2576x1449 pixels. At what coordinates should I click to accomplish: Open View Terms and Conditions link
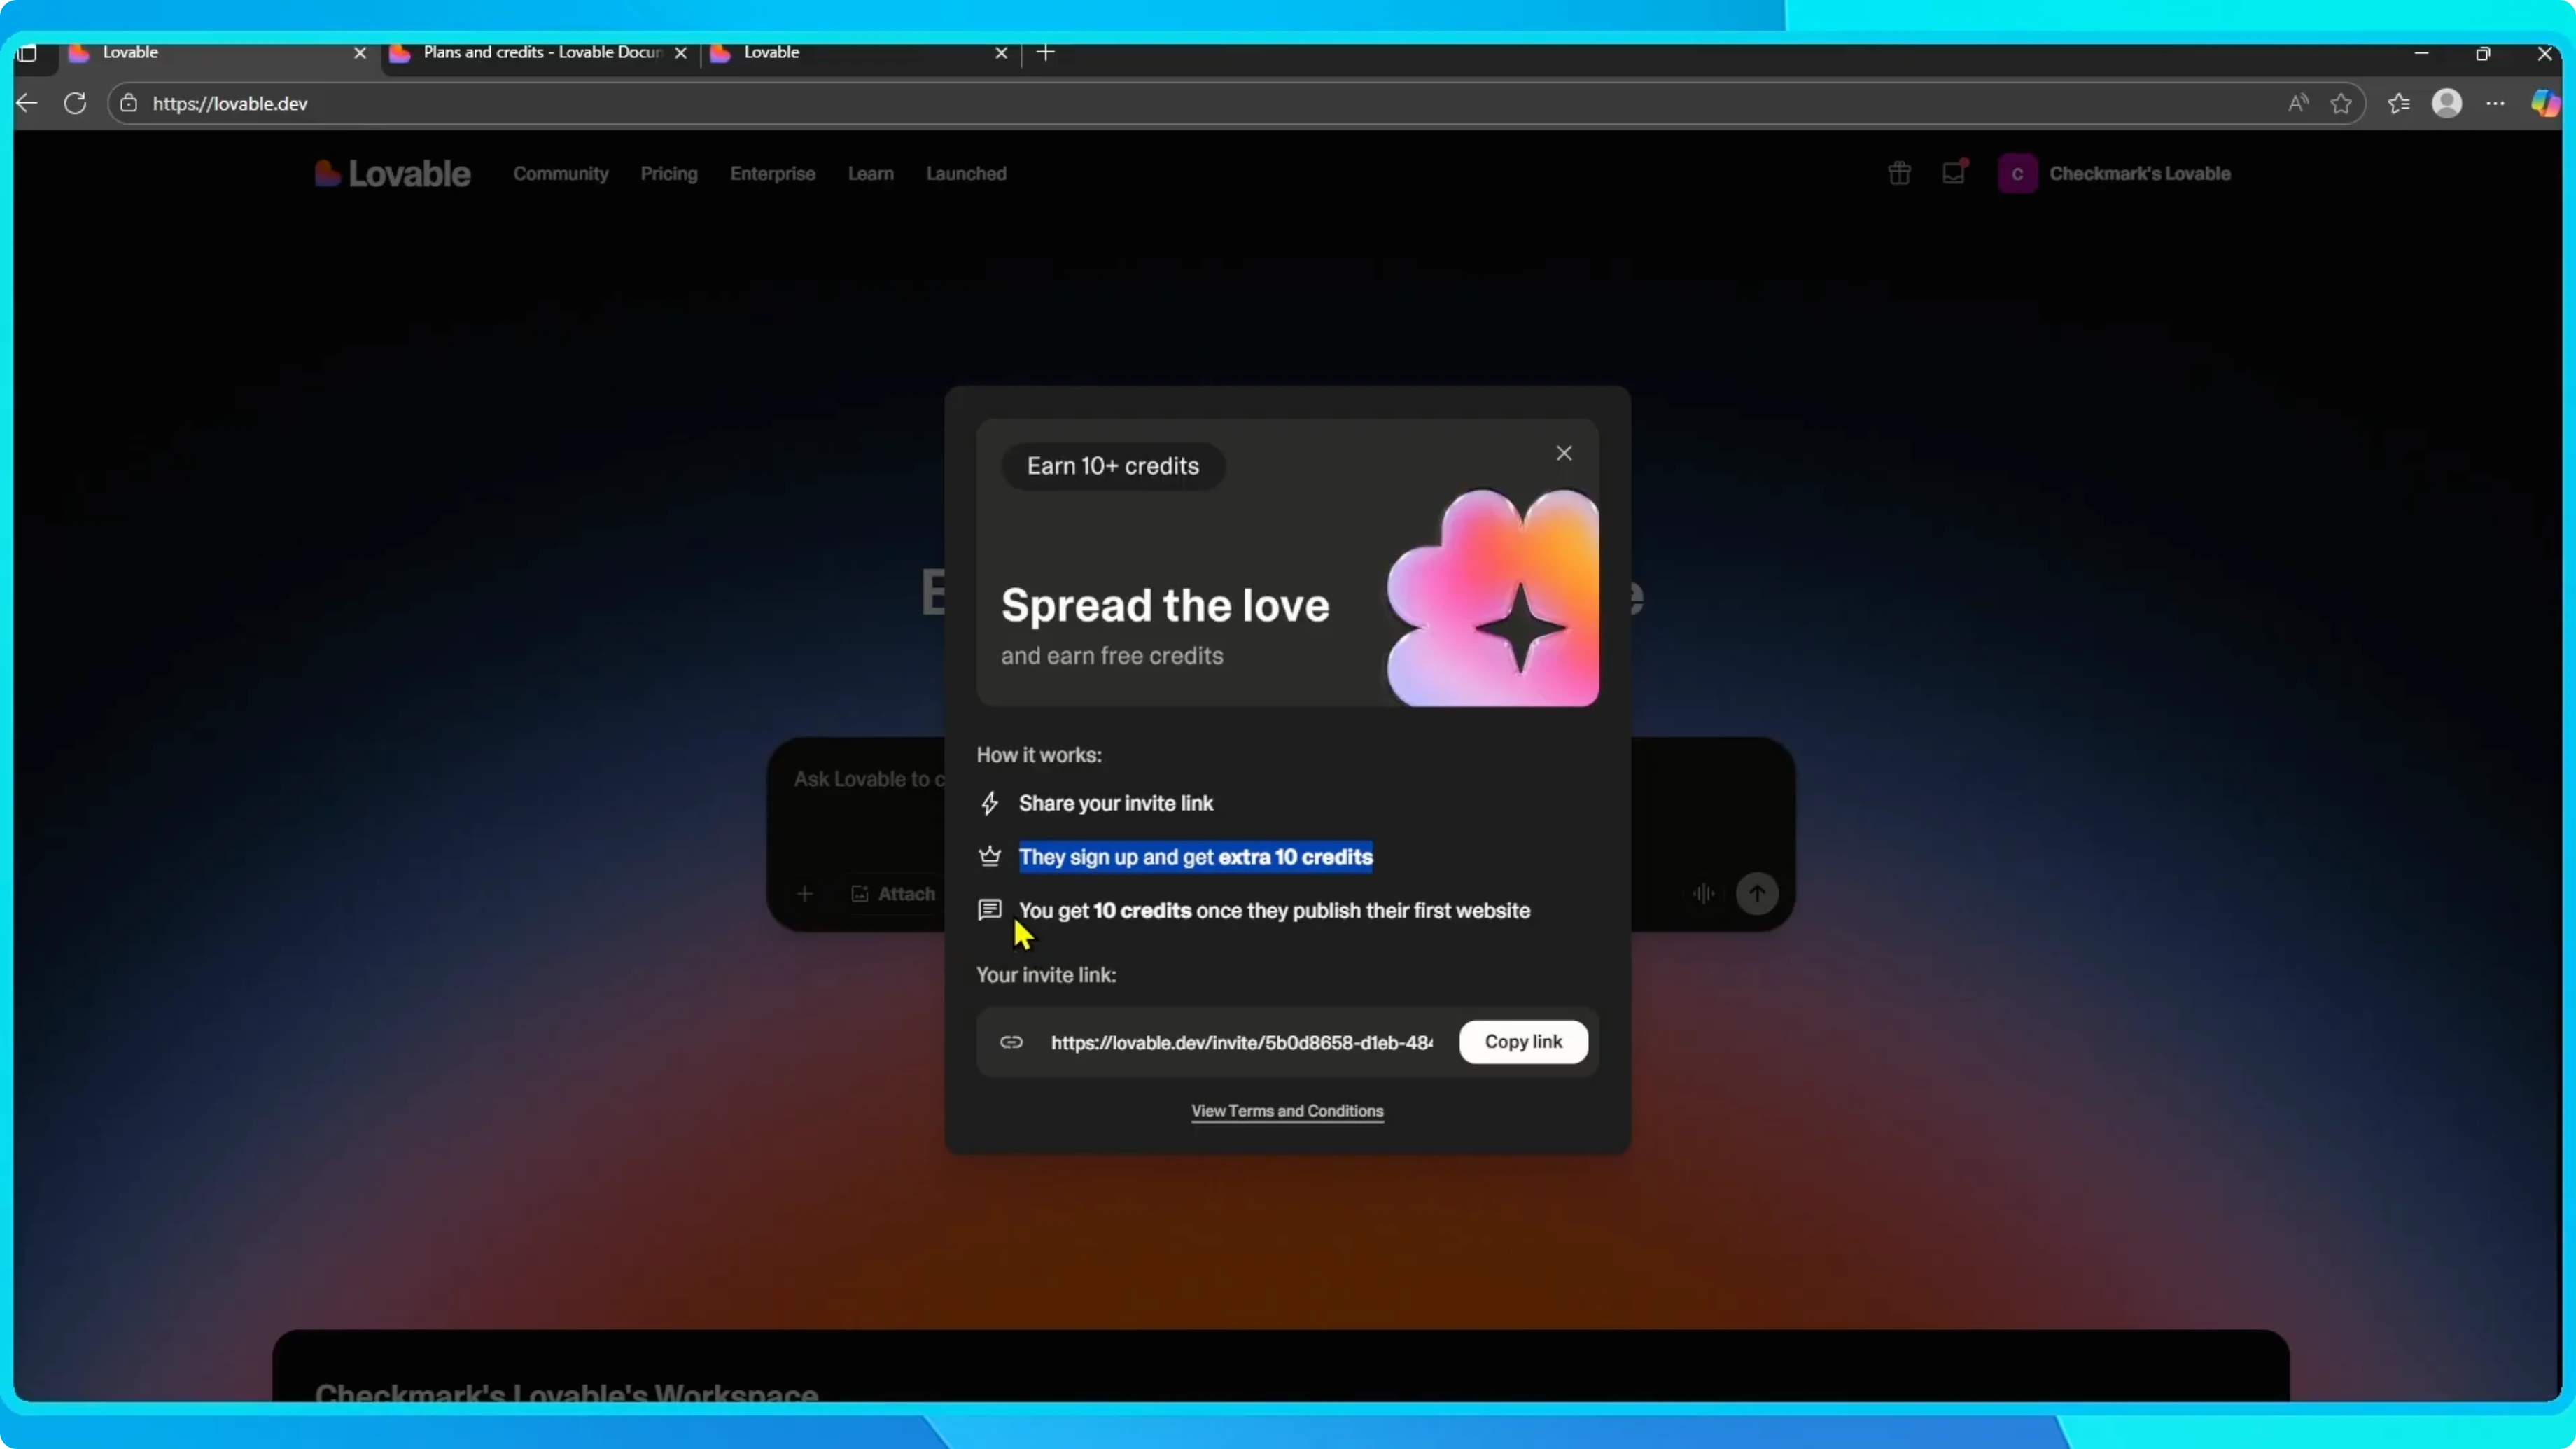[1287, 1110]
